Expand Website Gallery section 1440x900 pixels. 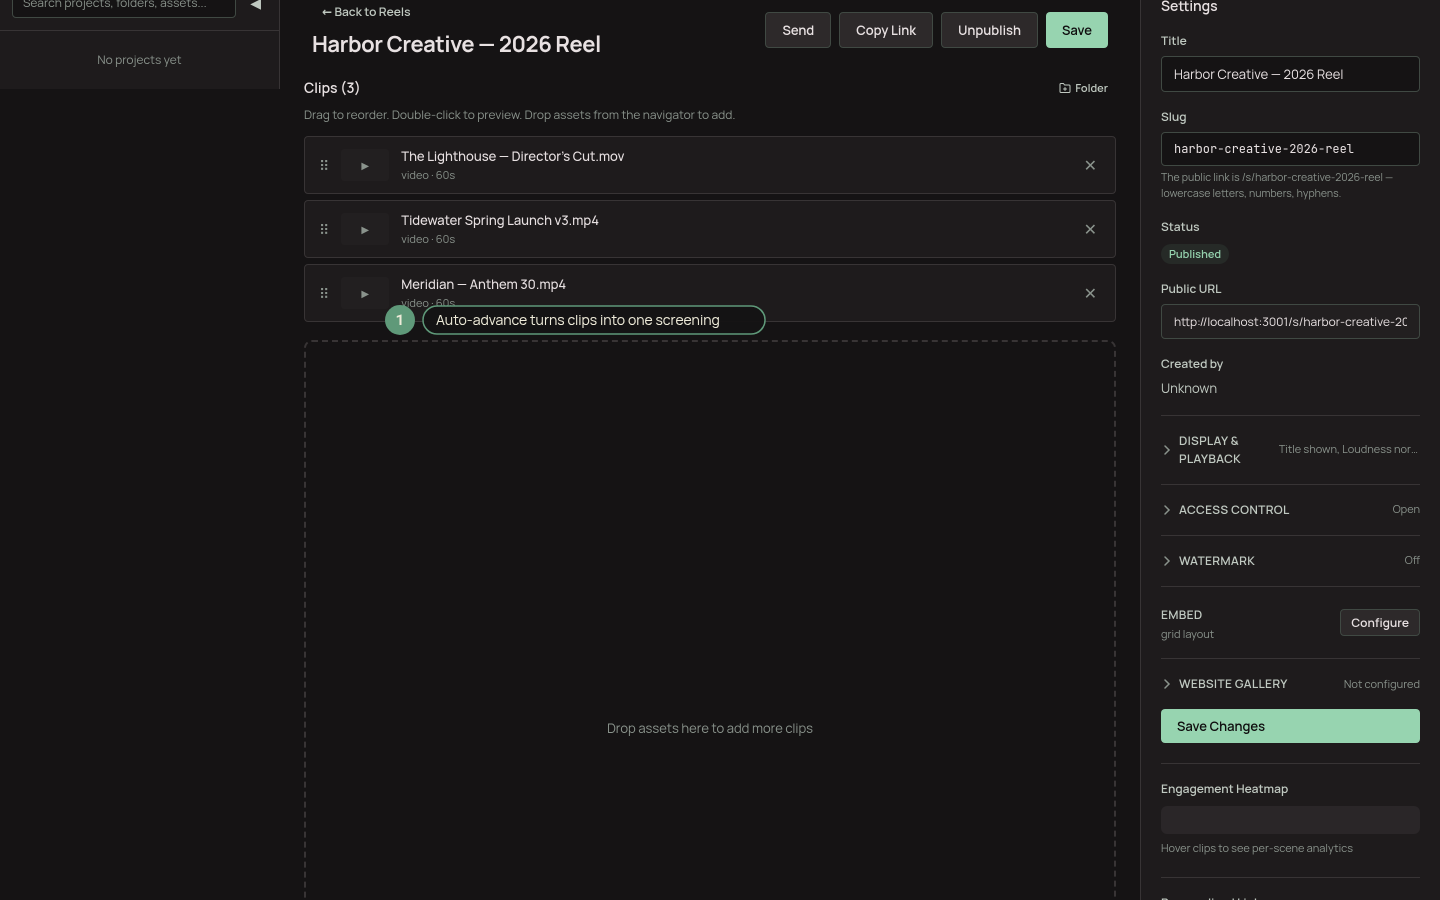pyautogui.click(x=1290, y=684)
